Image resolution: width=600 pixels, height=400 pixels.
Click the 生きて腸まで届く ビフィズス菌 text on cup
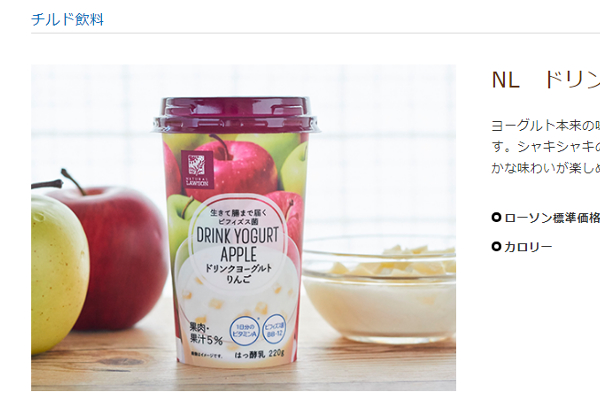(x=238, y=217)
